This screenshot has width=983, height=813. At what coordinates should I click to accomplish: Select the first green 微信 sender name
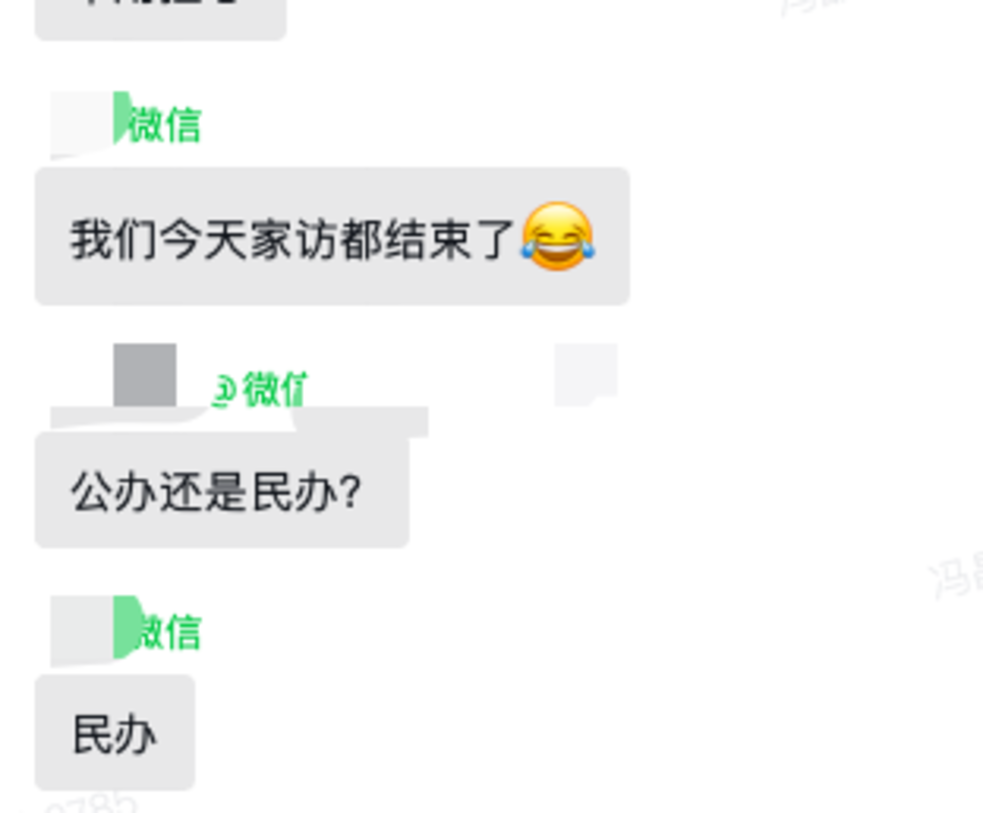click(x=165, y=125)
